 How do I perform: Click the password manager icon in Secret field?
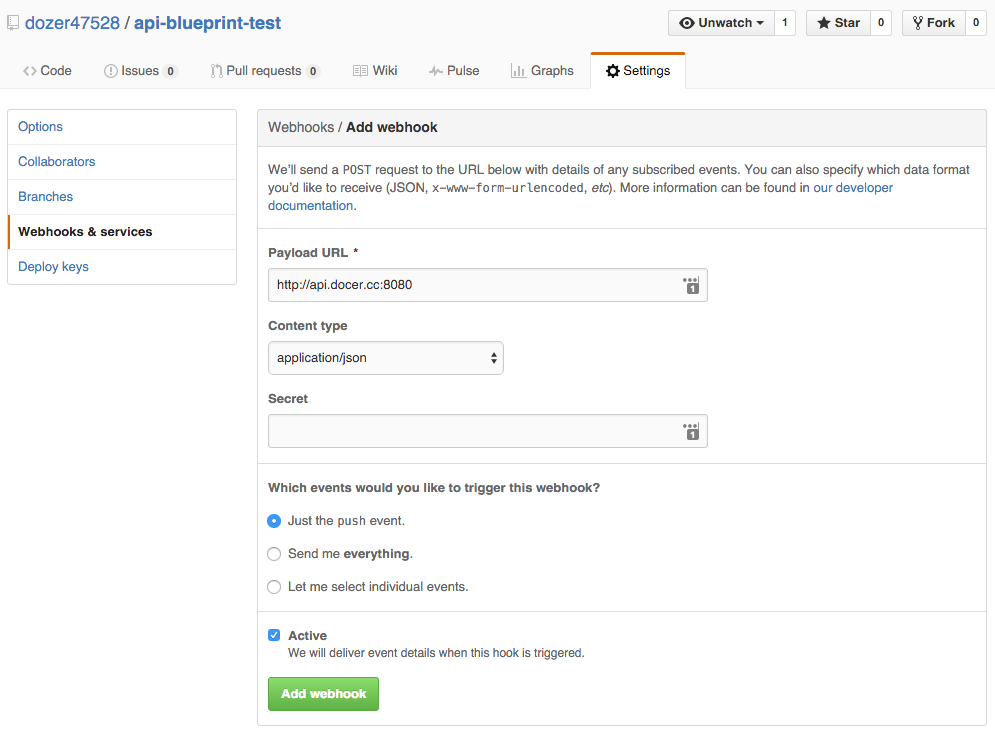(x=691, y=431)
